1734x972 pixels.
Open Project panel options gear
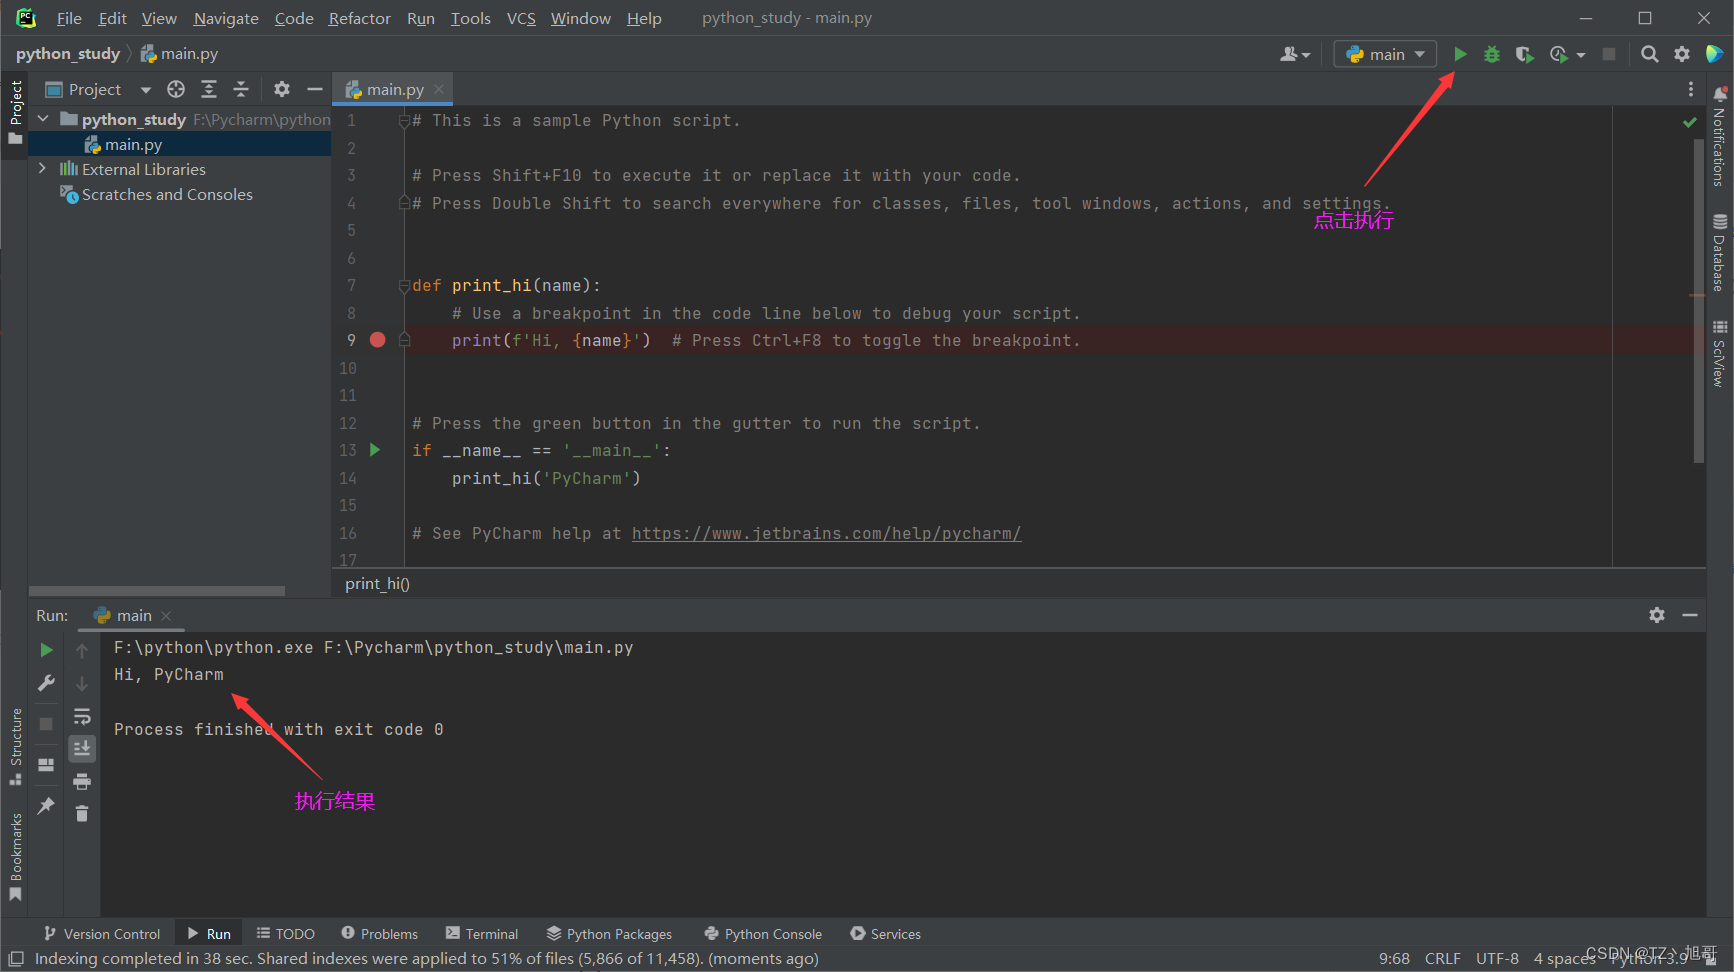pyautogui.click(x=282, y=89)
